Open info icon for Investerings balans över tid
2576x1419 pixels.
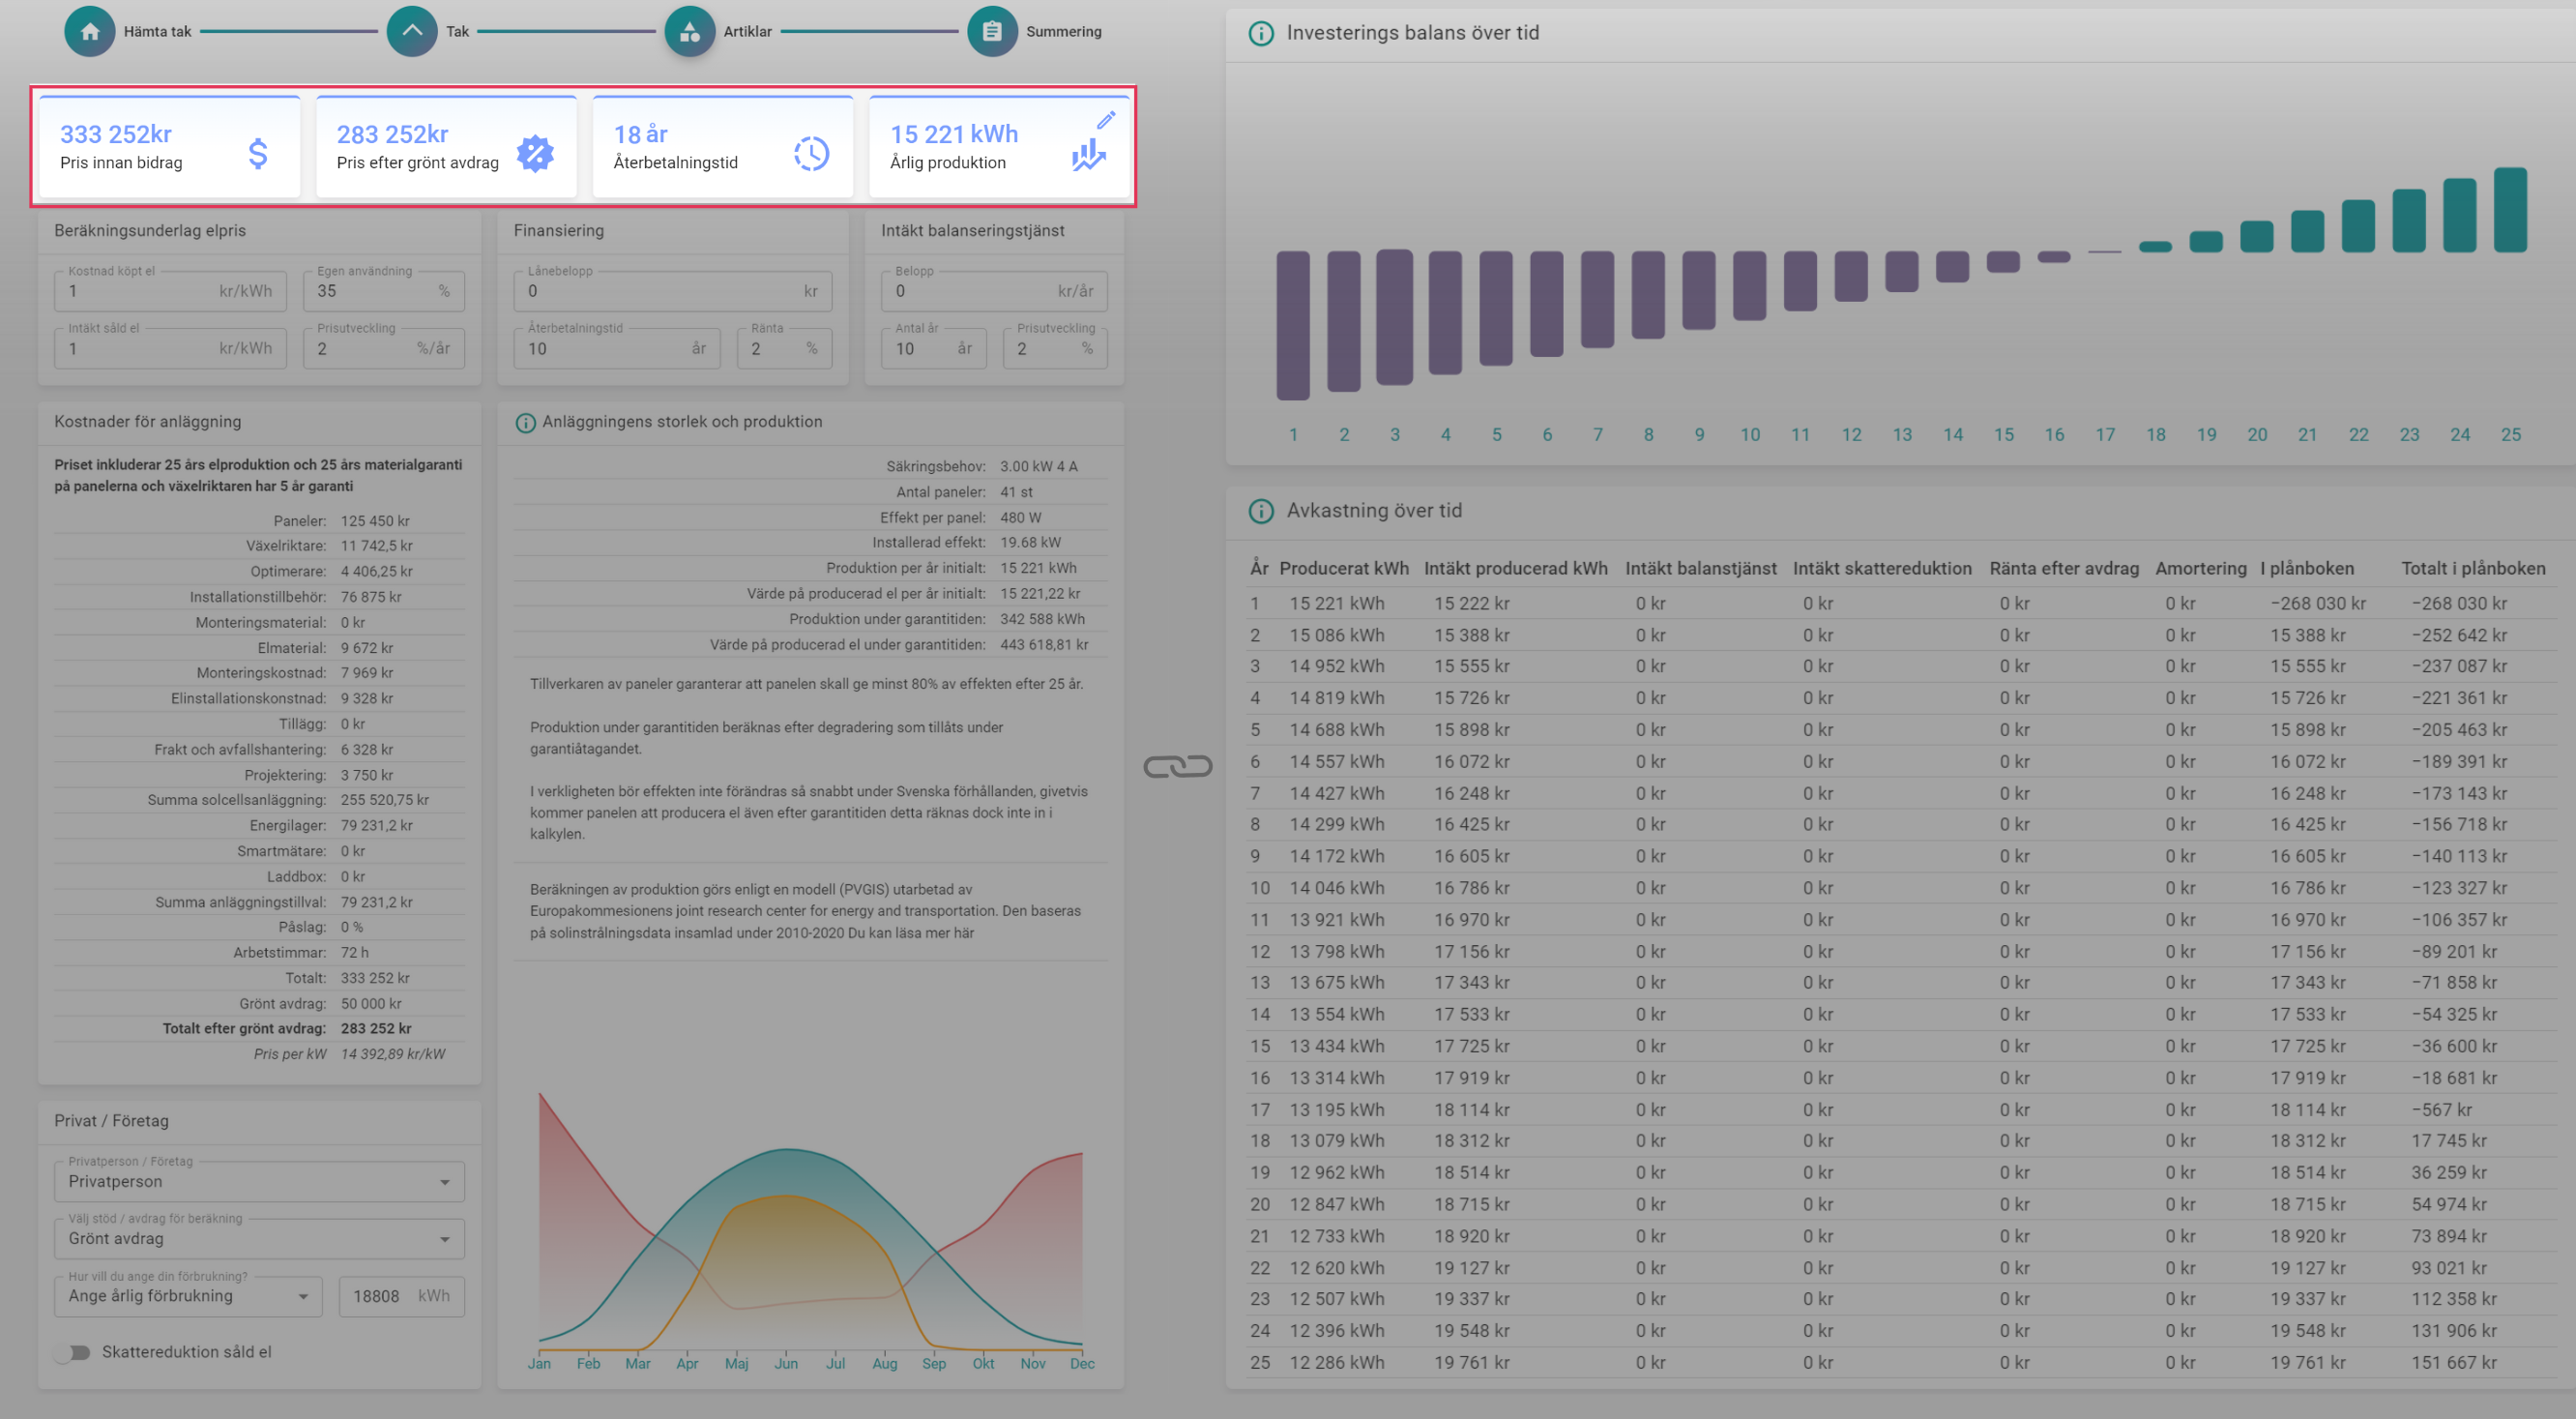1261,33
